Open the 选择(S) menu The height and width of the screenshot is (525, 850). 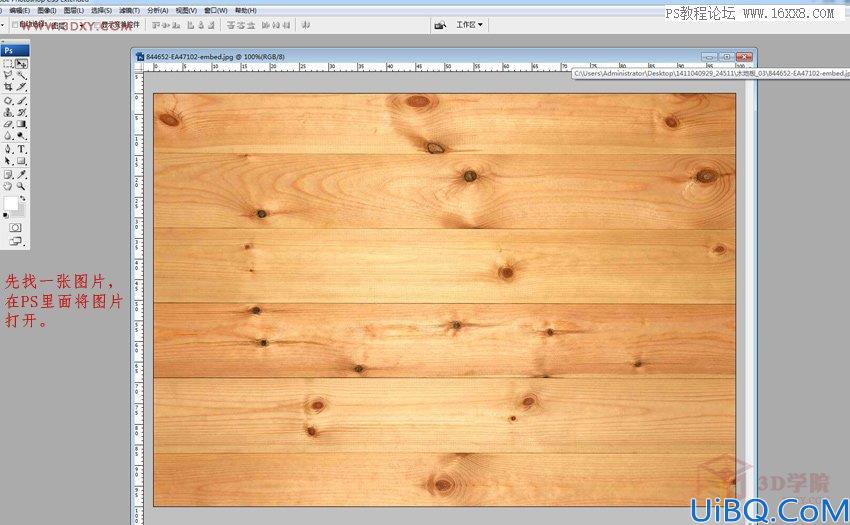tap(101, 10)
